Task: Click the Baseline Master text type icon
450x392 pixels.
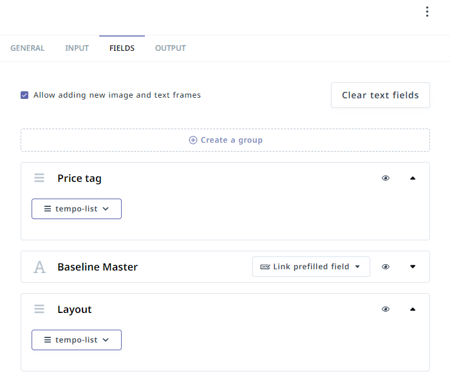Action: [x=39, y=267]
